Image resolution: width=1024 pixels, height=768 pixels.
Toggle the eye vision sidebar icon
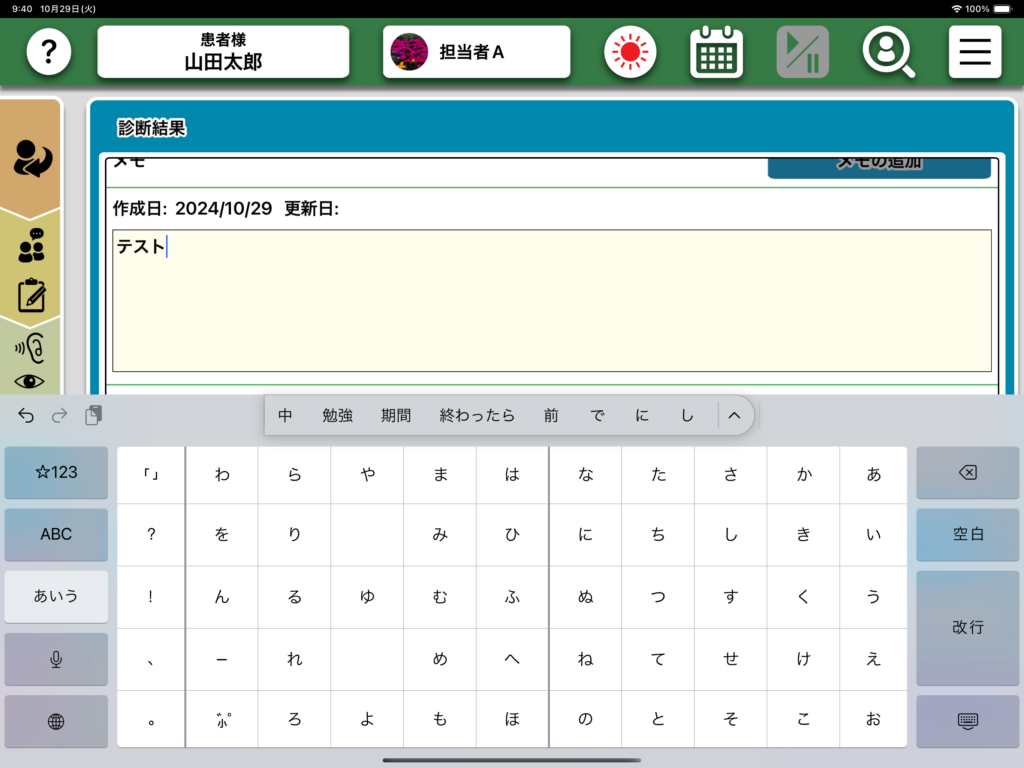(32, 381)
